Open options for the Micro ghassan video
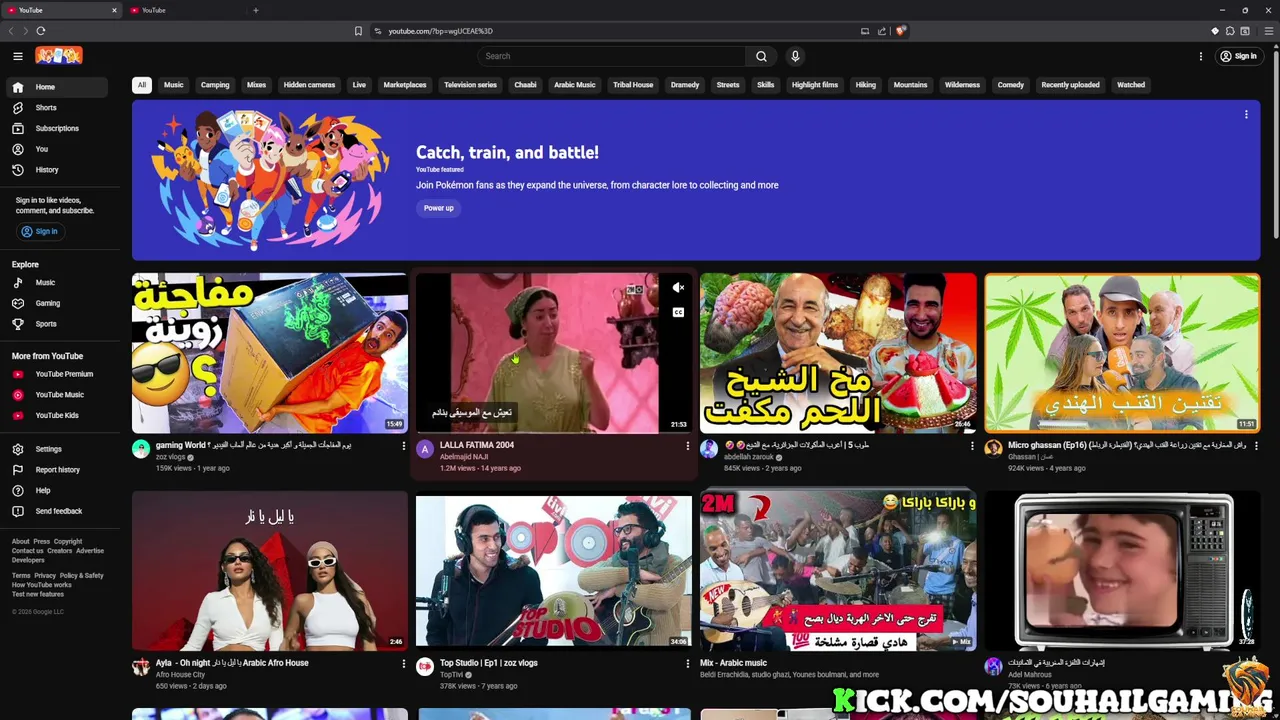Viewport: 1280px width, 720px height. 1256,446
